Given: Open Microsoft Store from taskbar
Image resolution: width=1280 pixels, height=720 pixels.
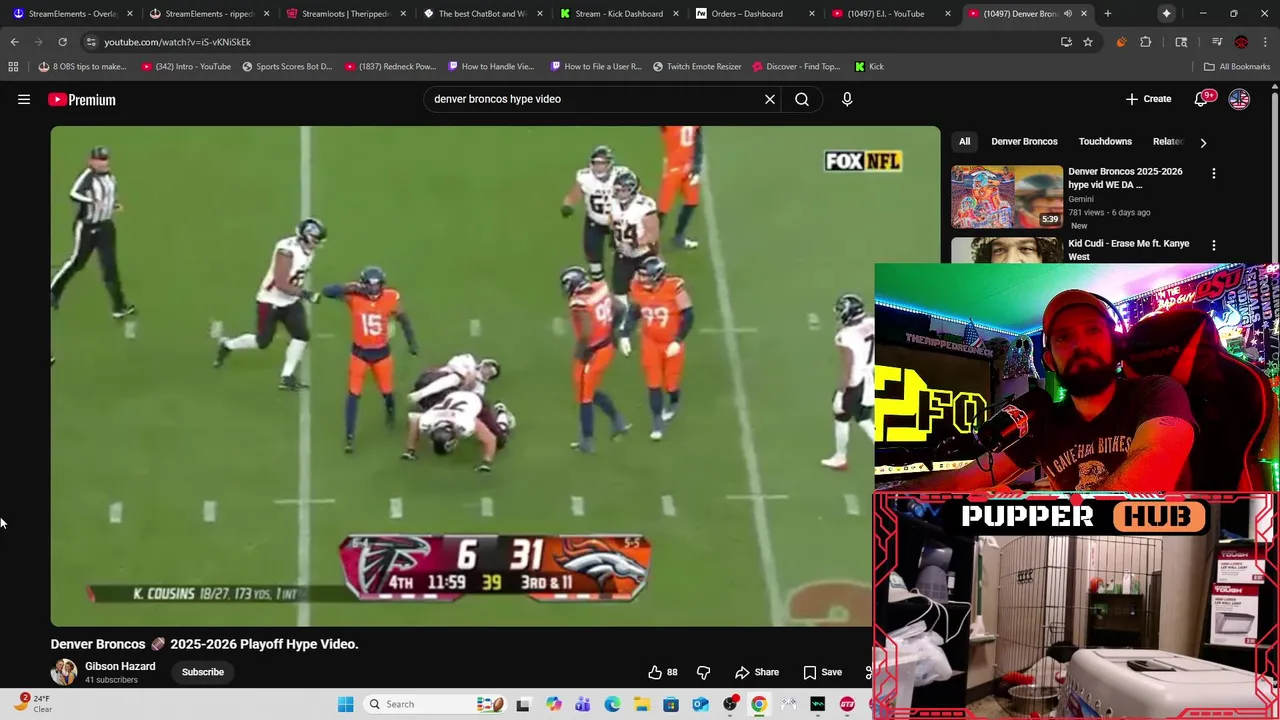Looking at the screenshot, I should tap(671, 704).
